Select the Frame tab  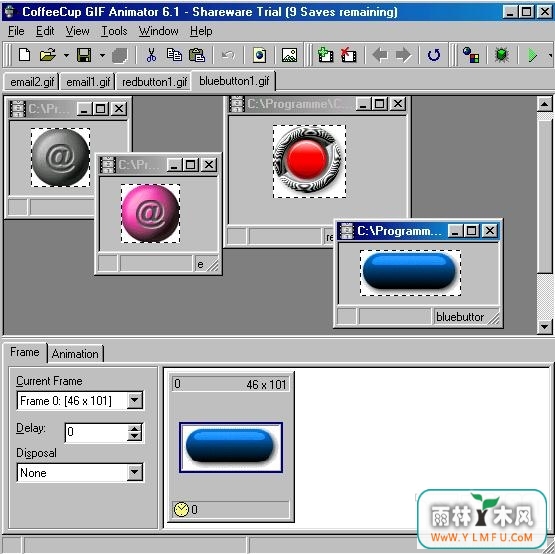24,352
